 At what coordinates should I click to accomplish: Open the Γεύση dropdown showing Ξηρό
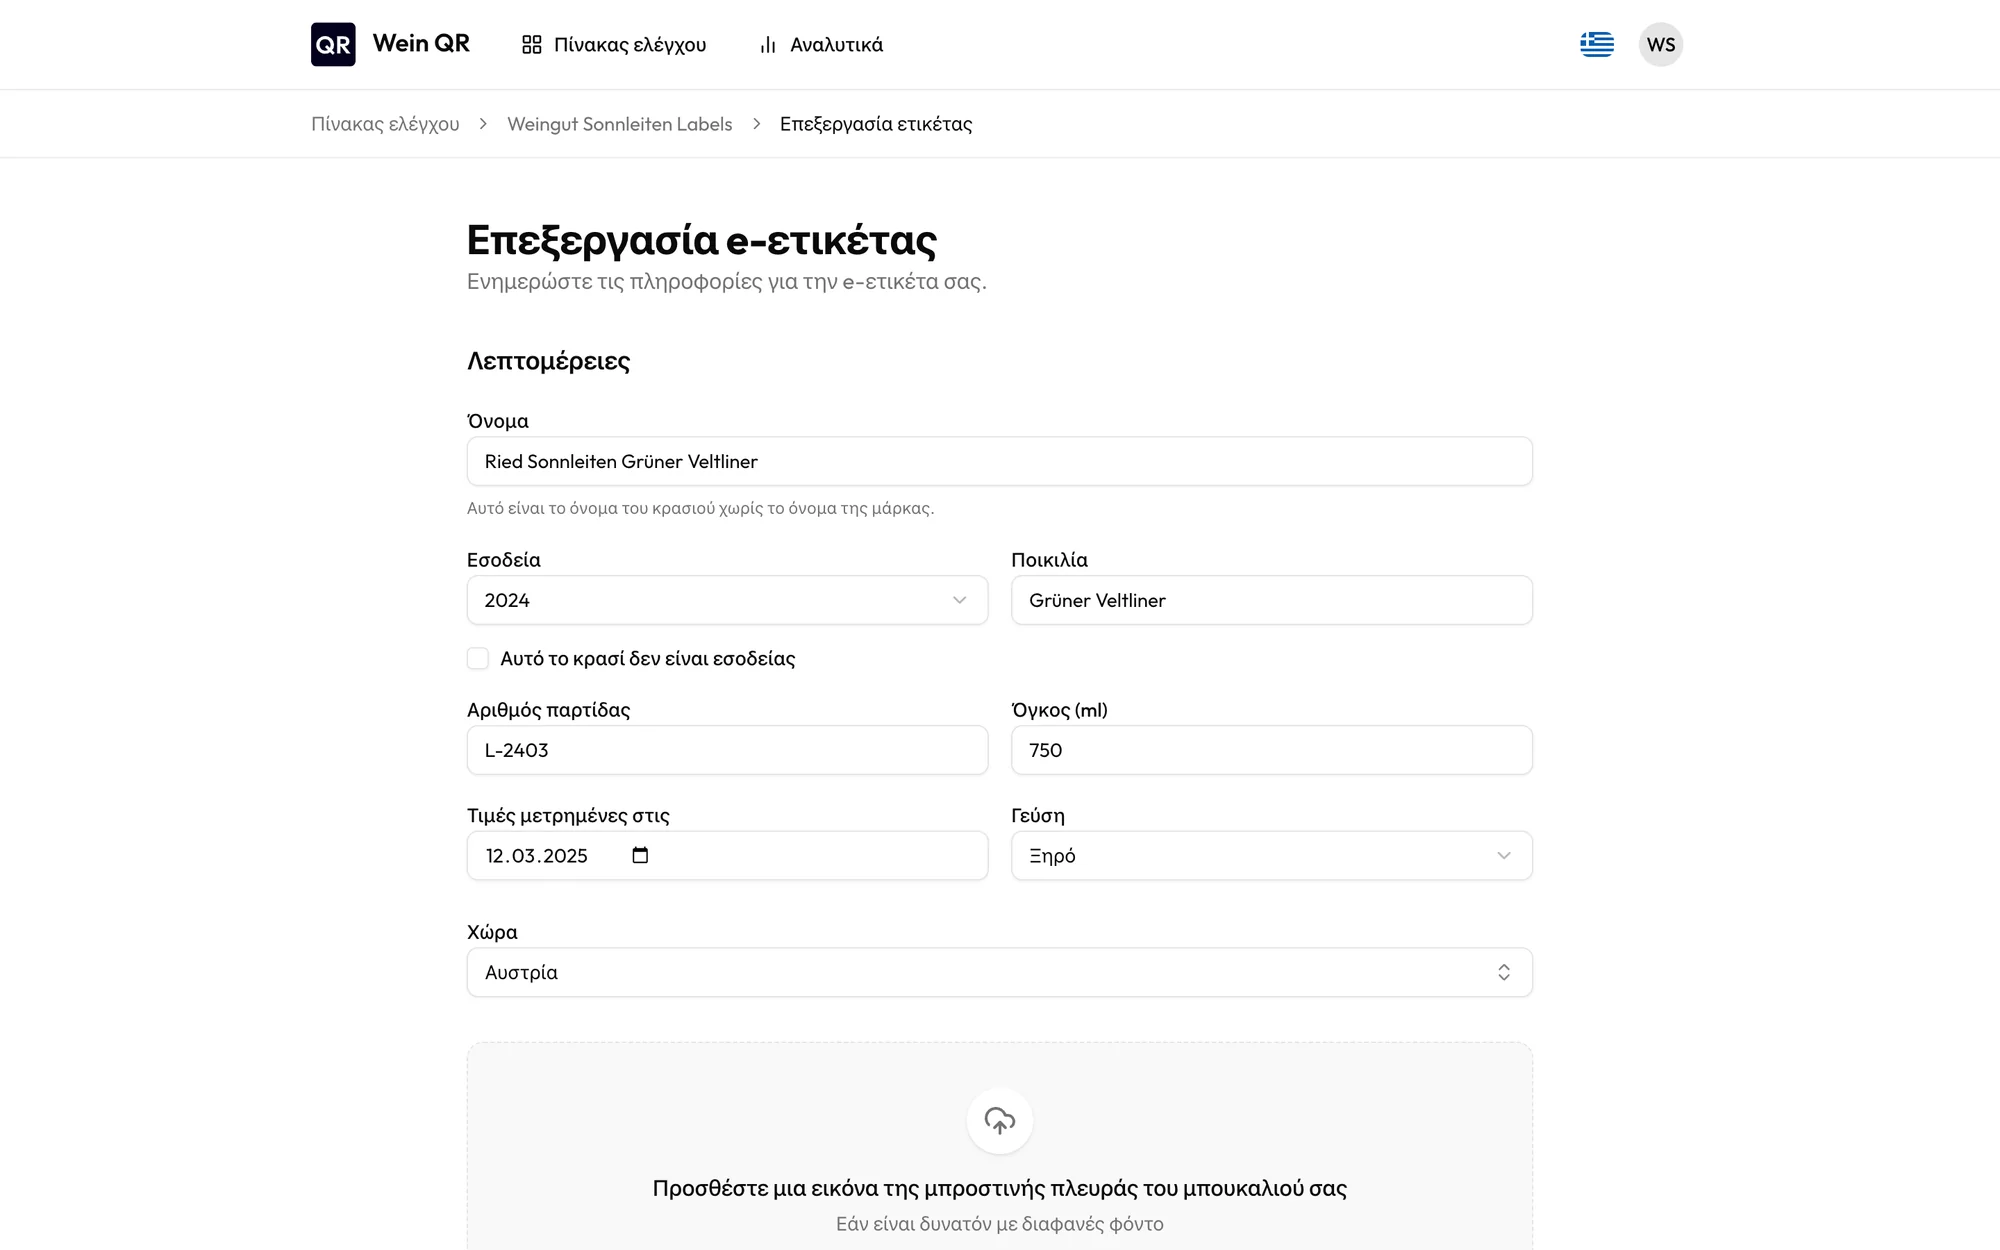[x=1271, y=856]
